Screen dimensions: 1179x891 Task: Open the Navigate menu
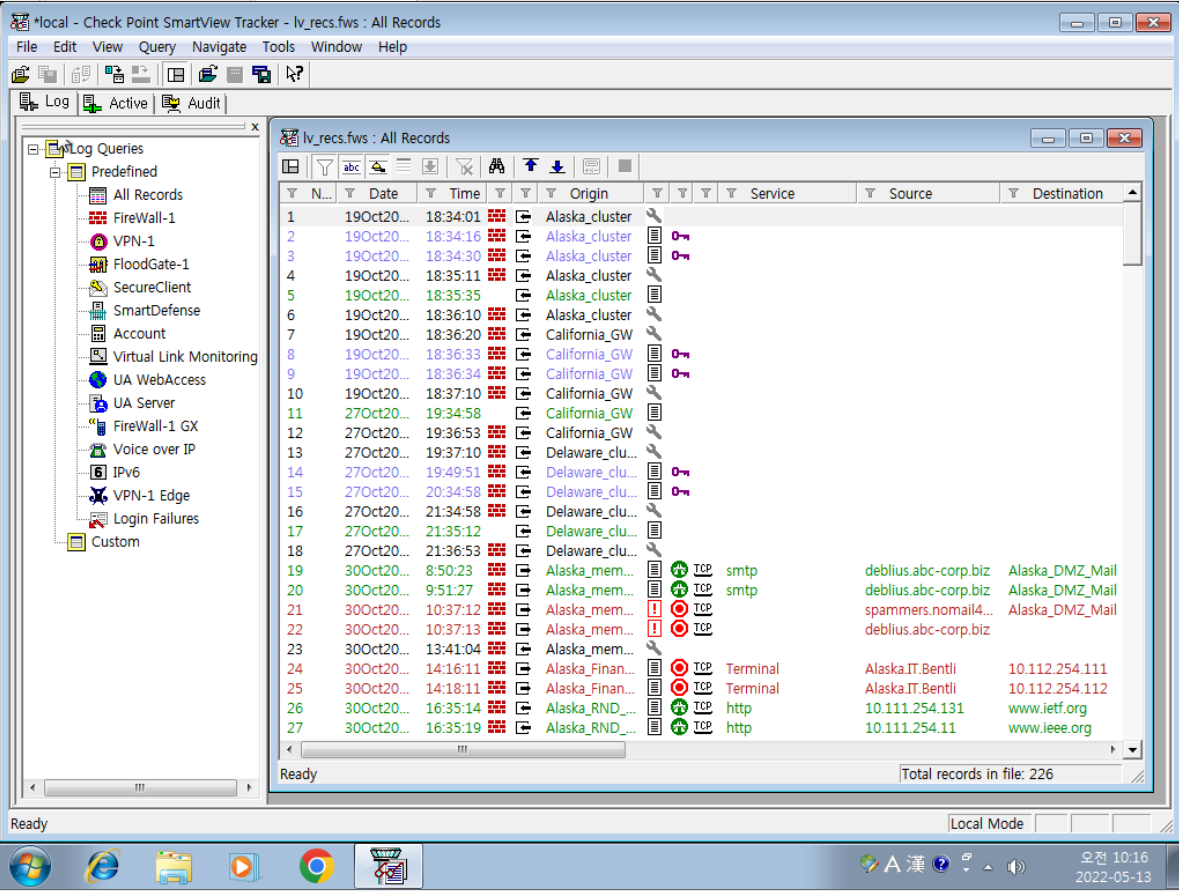219,47
